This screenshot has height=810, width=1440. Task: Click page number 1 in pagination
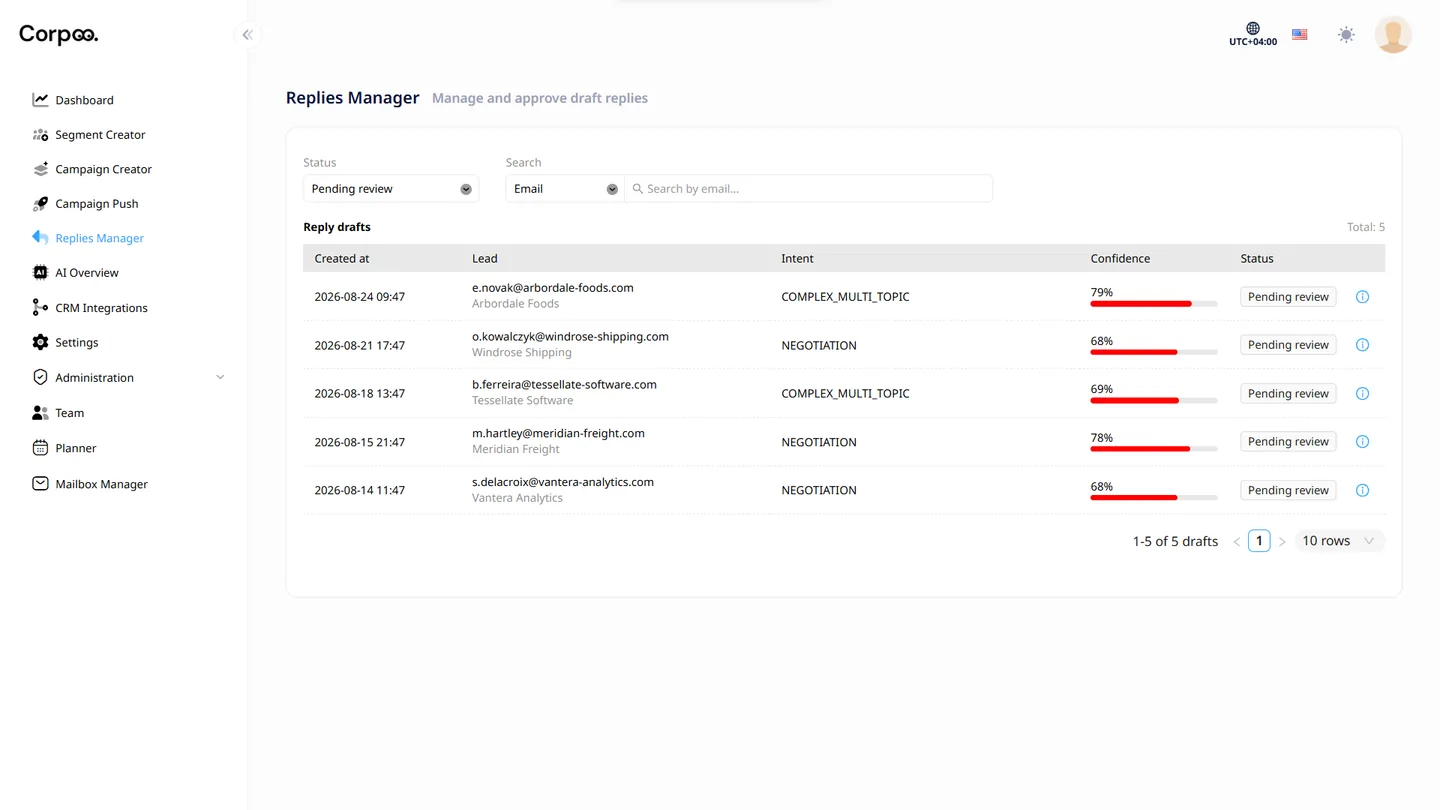tap(1259, 541)
